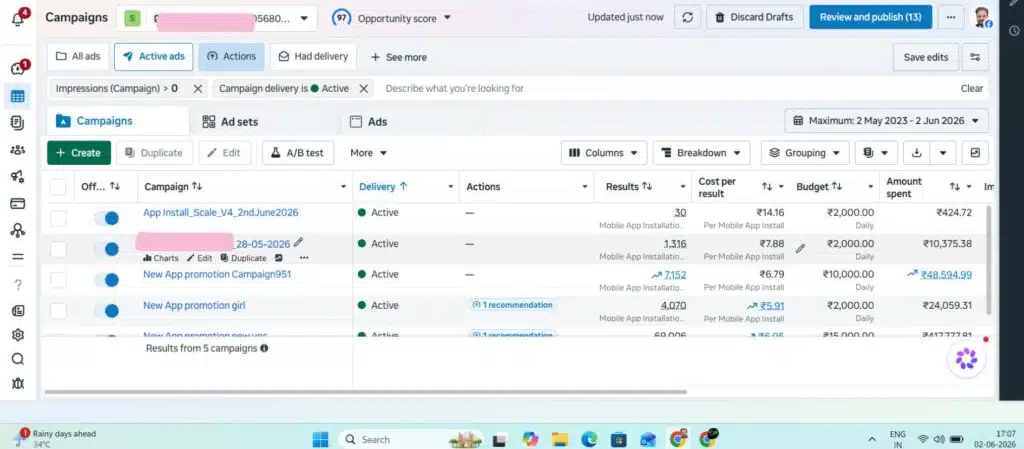
Task: Tick checkbox for New App promotion Campaign951
Action: tap(58, 280)
